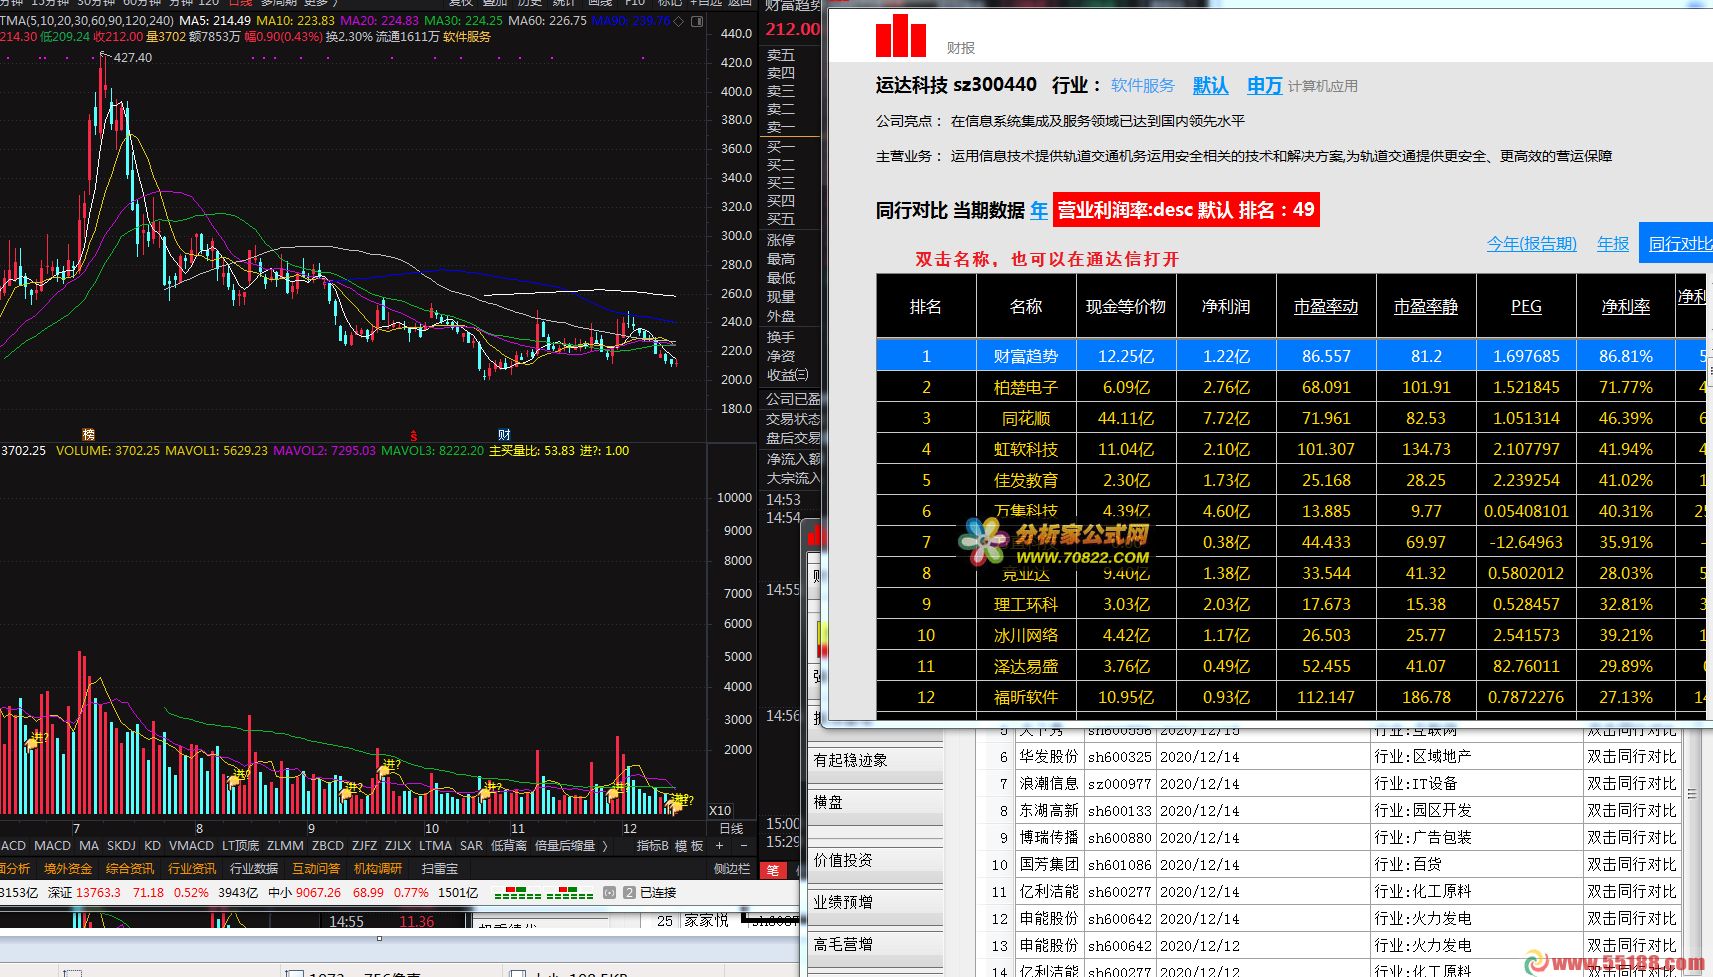
Task: Switch to the SKDJ indicator tab
Action: pos(121,846)
